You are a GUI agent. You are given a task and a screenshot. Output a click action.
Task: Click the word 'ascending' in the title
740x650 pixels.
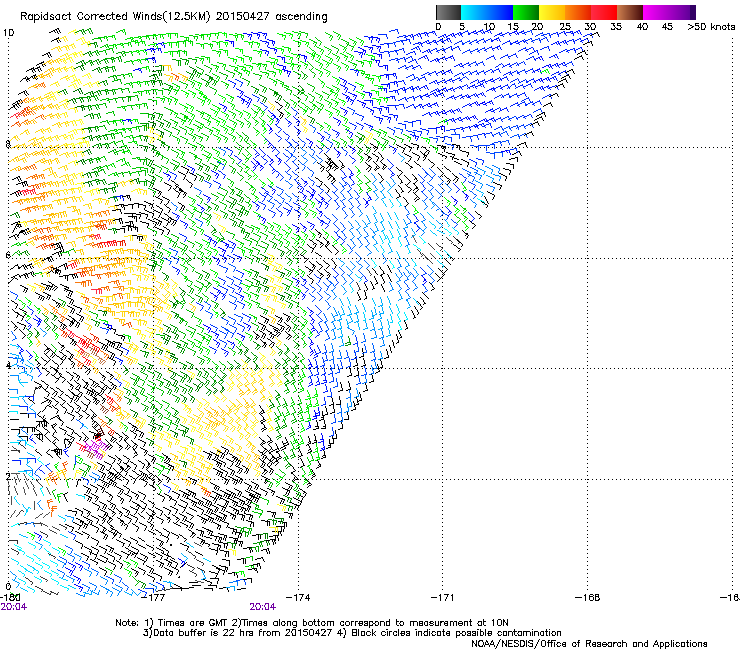click(301, 17)
